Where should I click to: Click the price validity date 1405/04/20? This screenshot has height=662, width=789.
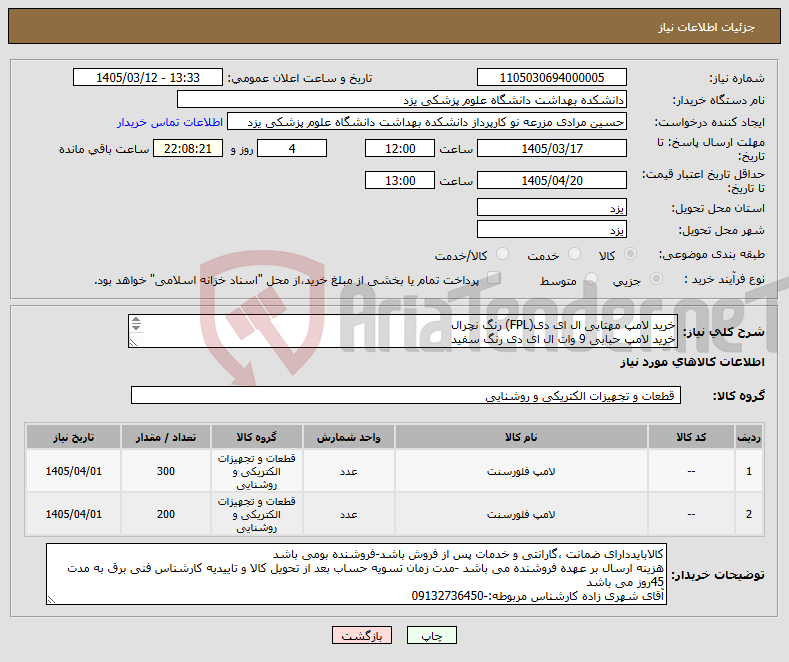click(x=551, y=180)
